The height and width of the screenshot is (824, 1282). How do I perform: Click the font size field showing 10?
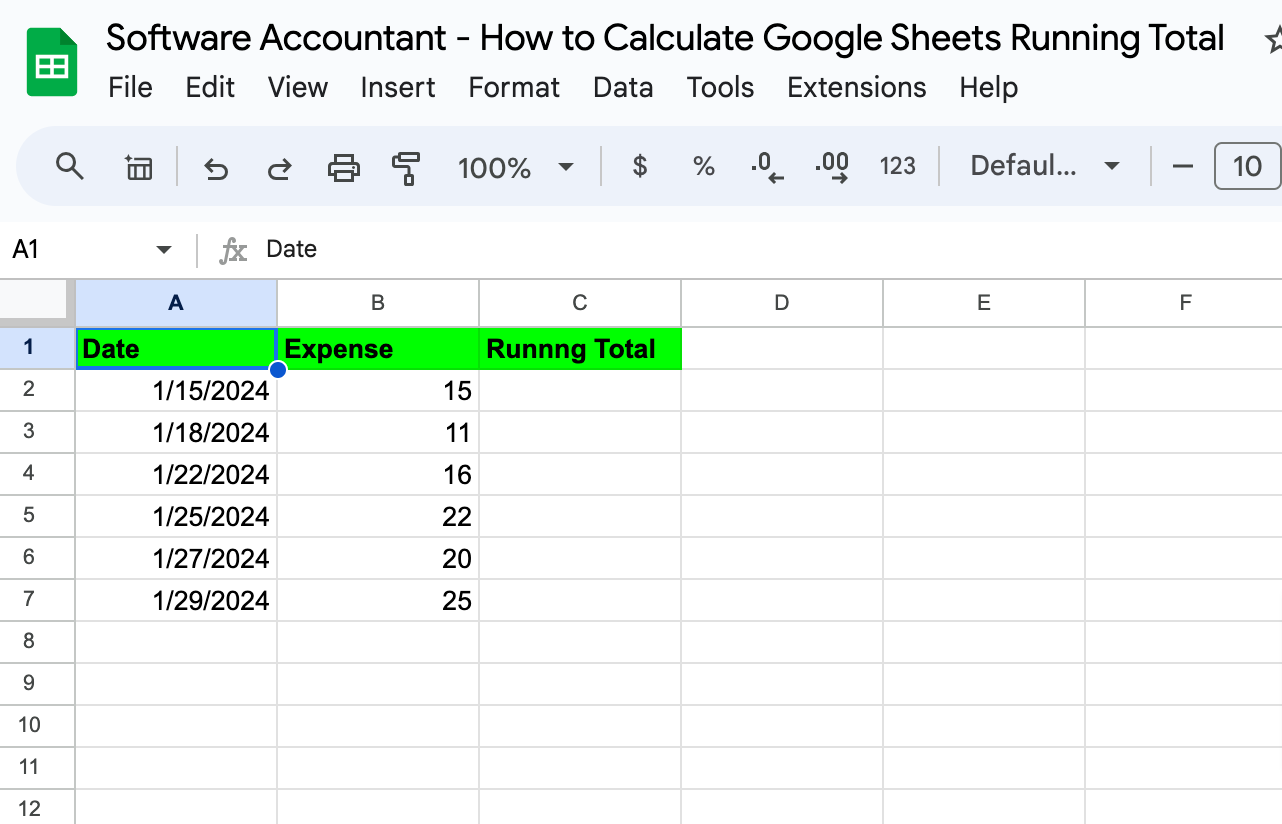pyautogui.click(x=1247, y=166)
